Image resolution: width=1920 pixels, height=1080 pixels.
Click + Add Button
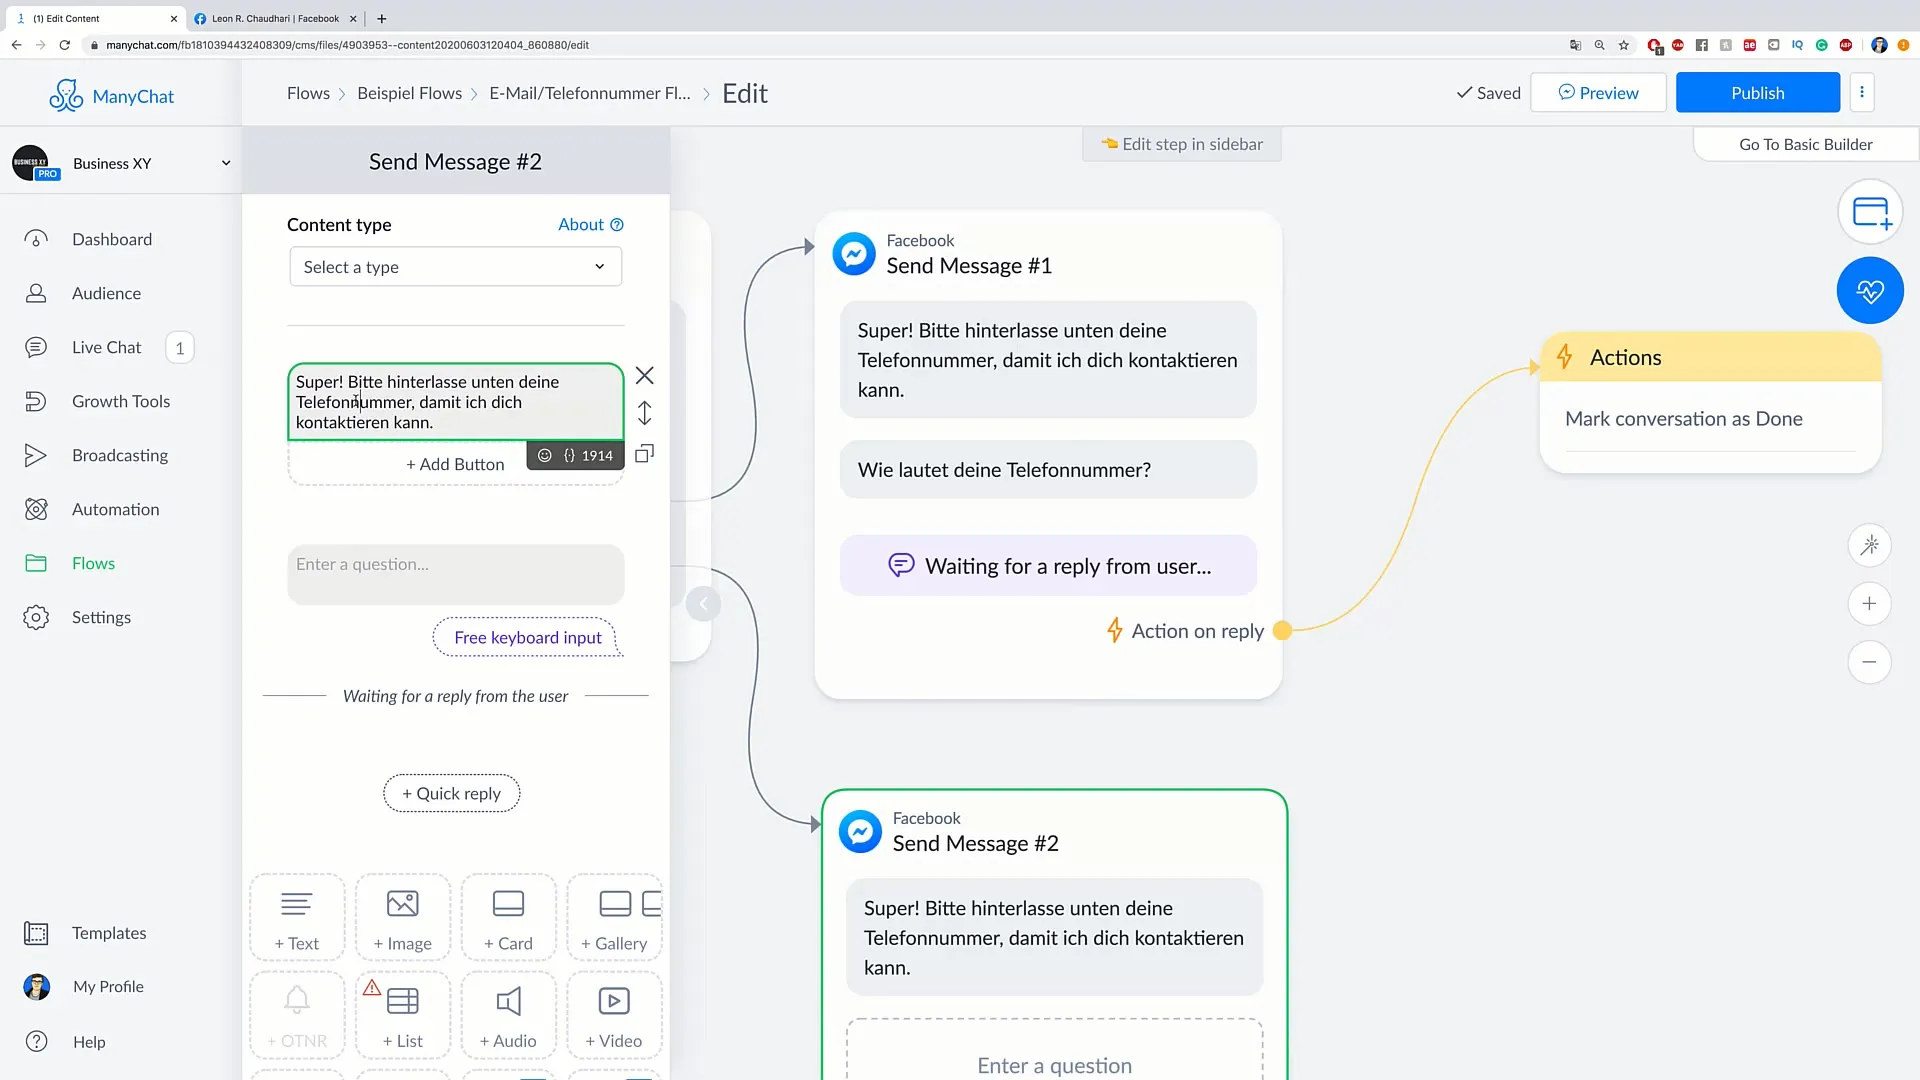[x=455, y=465]
